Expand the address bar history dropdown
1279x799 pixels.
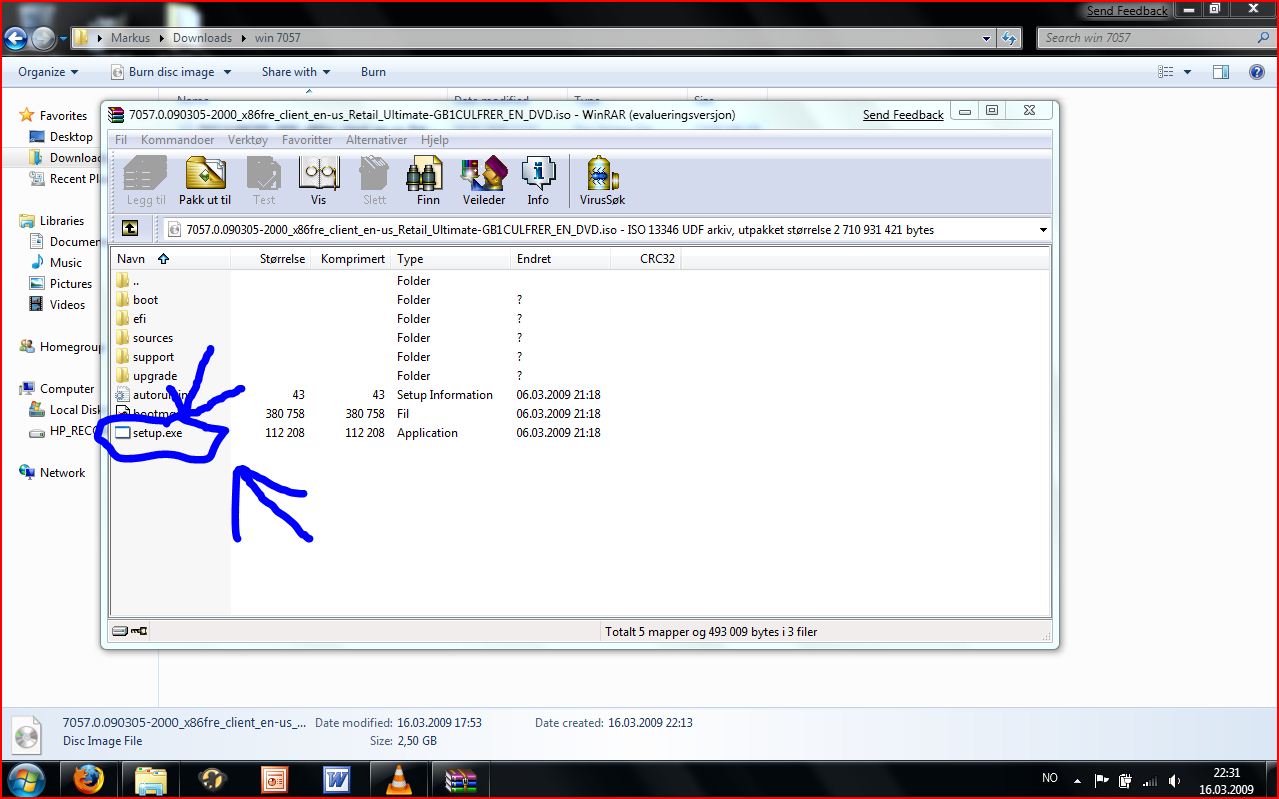987,38
